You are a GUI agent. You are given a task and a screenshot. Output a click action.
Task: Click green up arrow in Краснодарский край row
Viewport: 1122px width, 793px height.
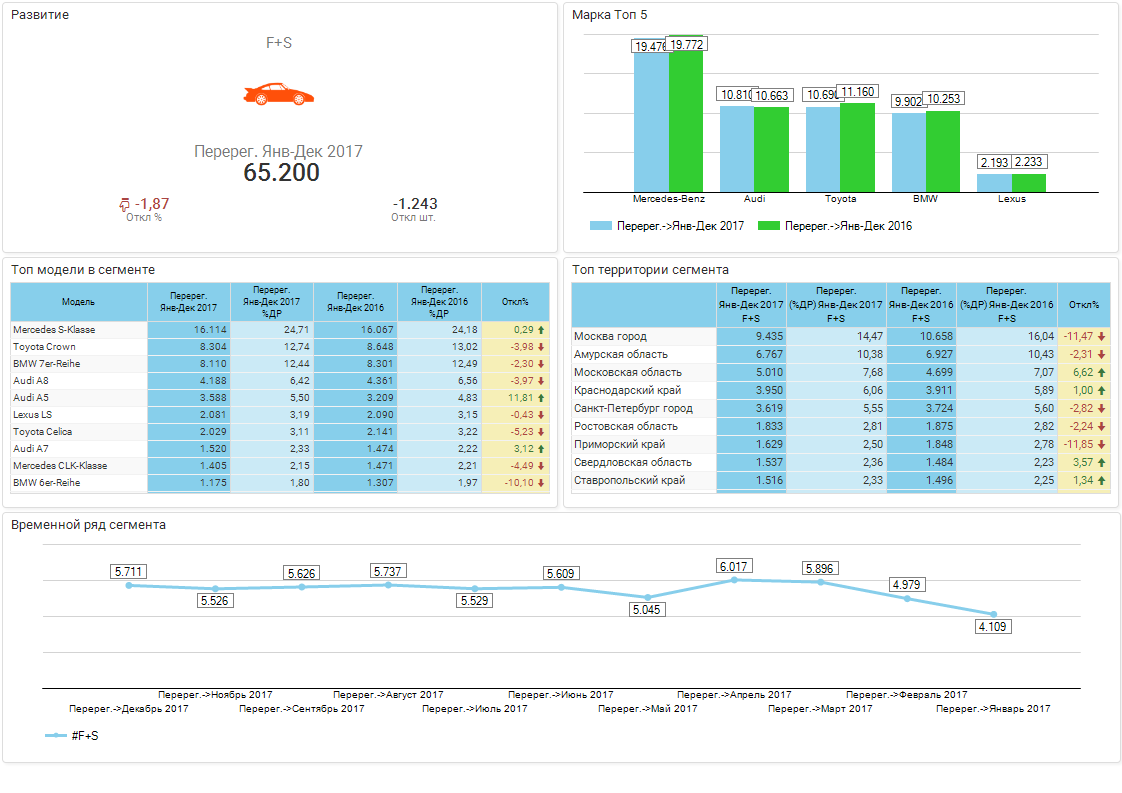pyautogui.click(x=1101, y=391)
